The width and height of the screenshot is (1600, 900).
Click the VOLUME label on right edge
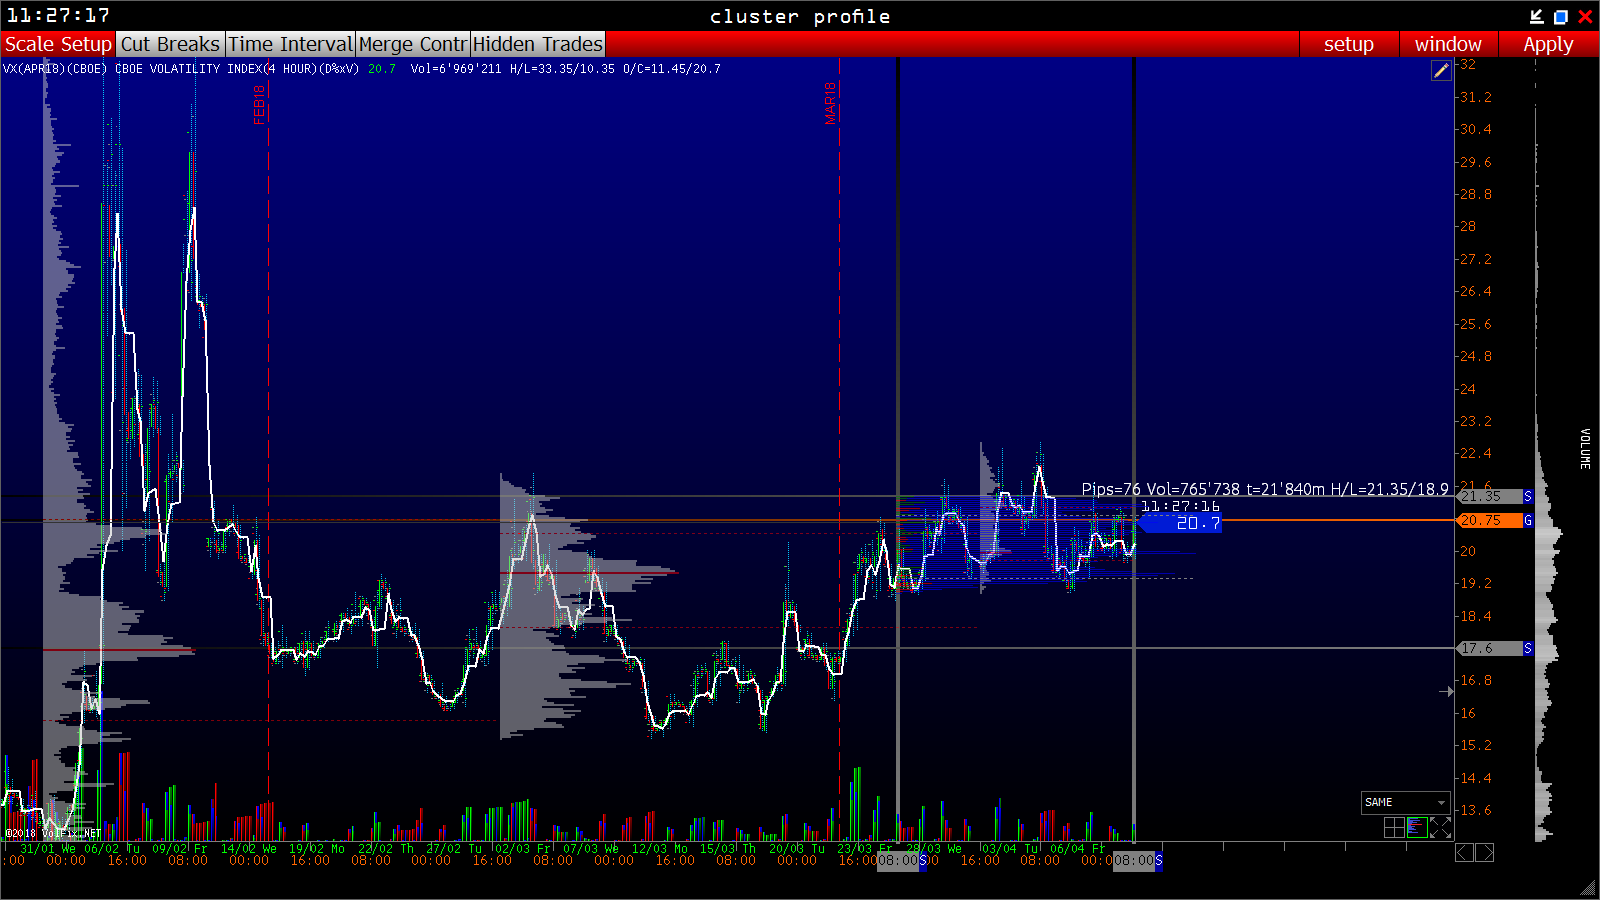pyautogui.click(x=1585, y=448)
